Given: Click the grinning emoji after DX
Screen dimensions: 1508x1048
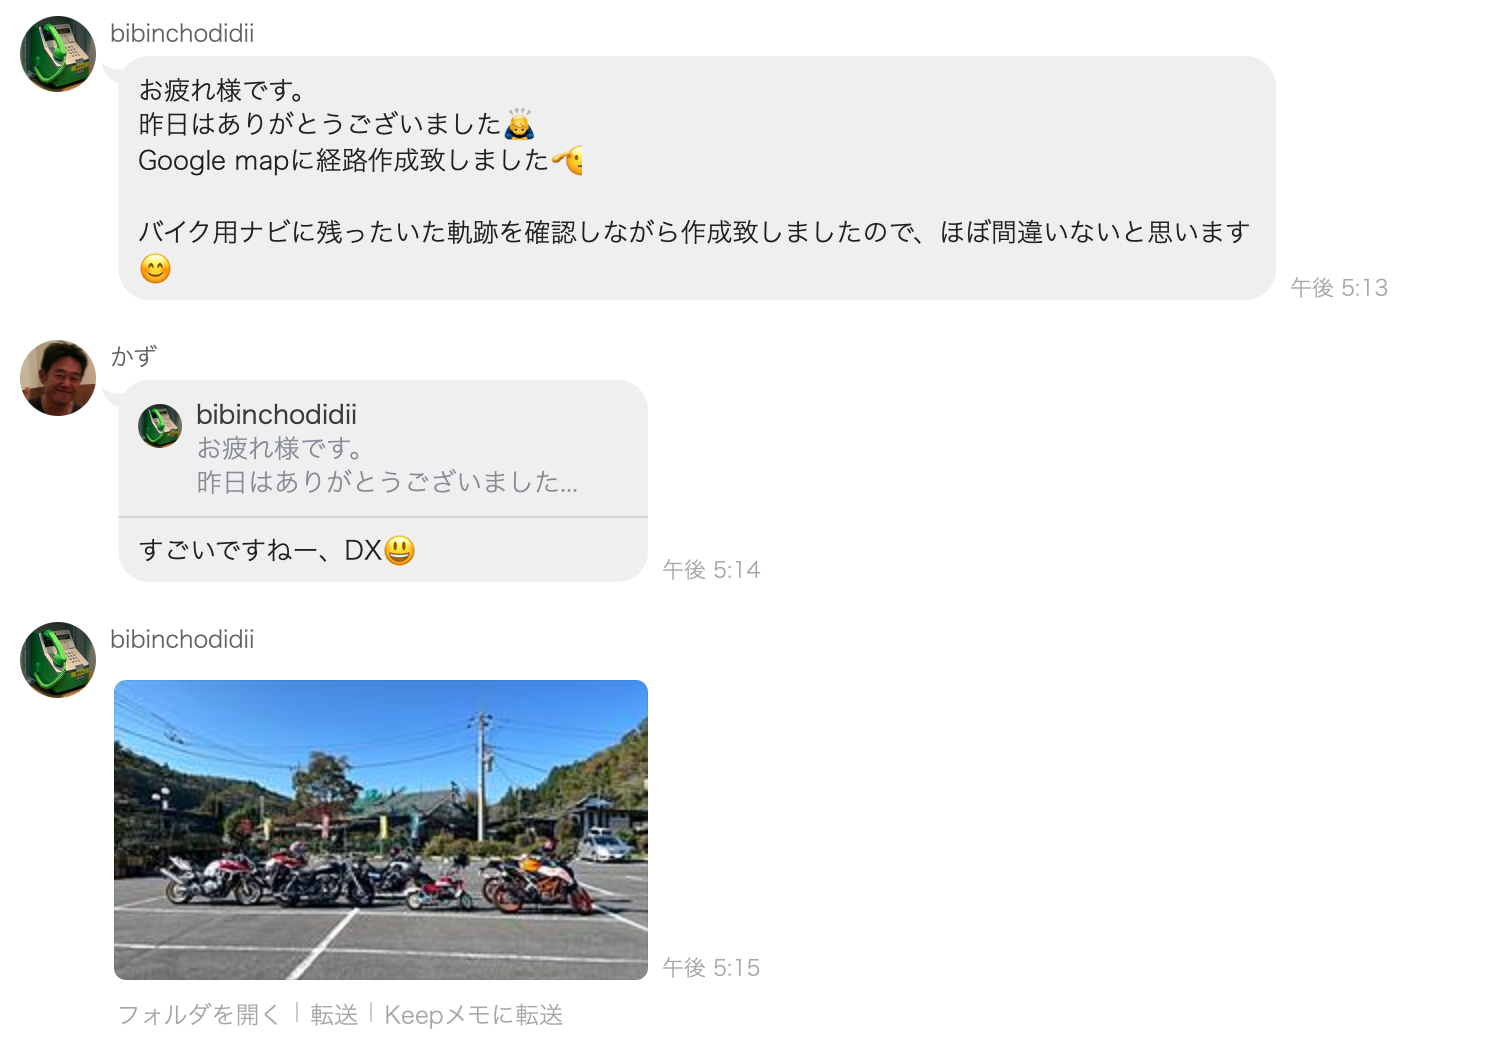Looking at the screenshot, I should coord(399,550).
